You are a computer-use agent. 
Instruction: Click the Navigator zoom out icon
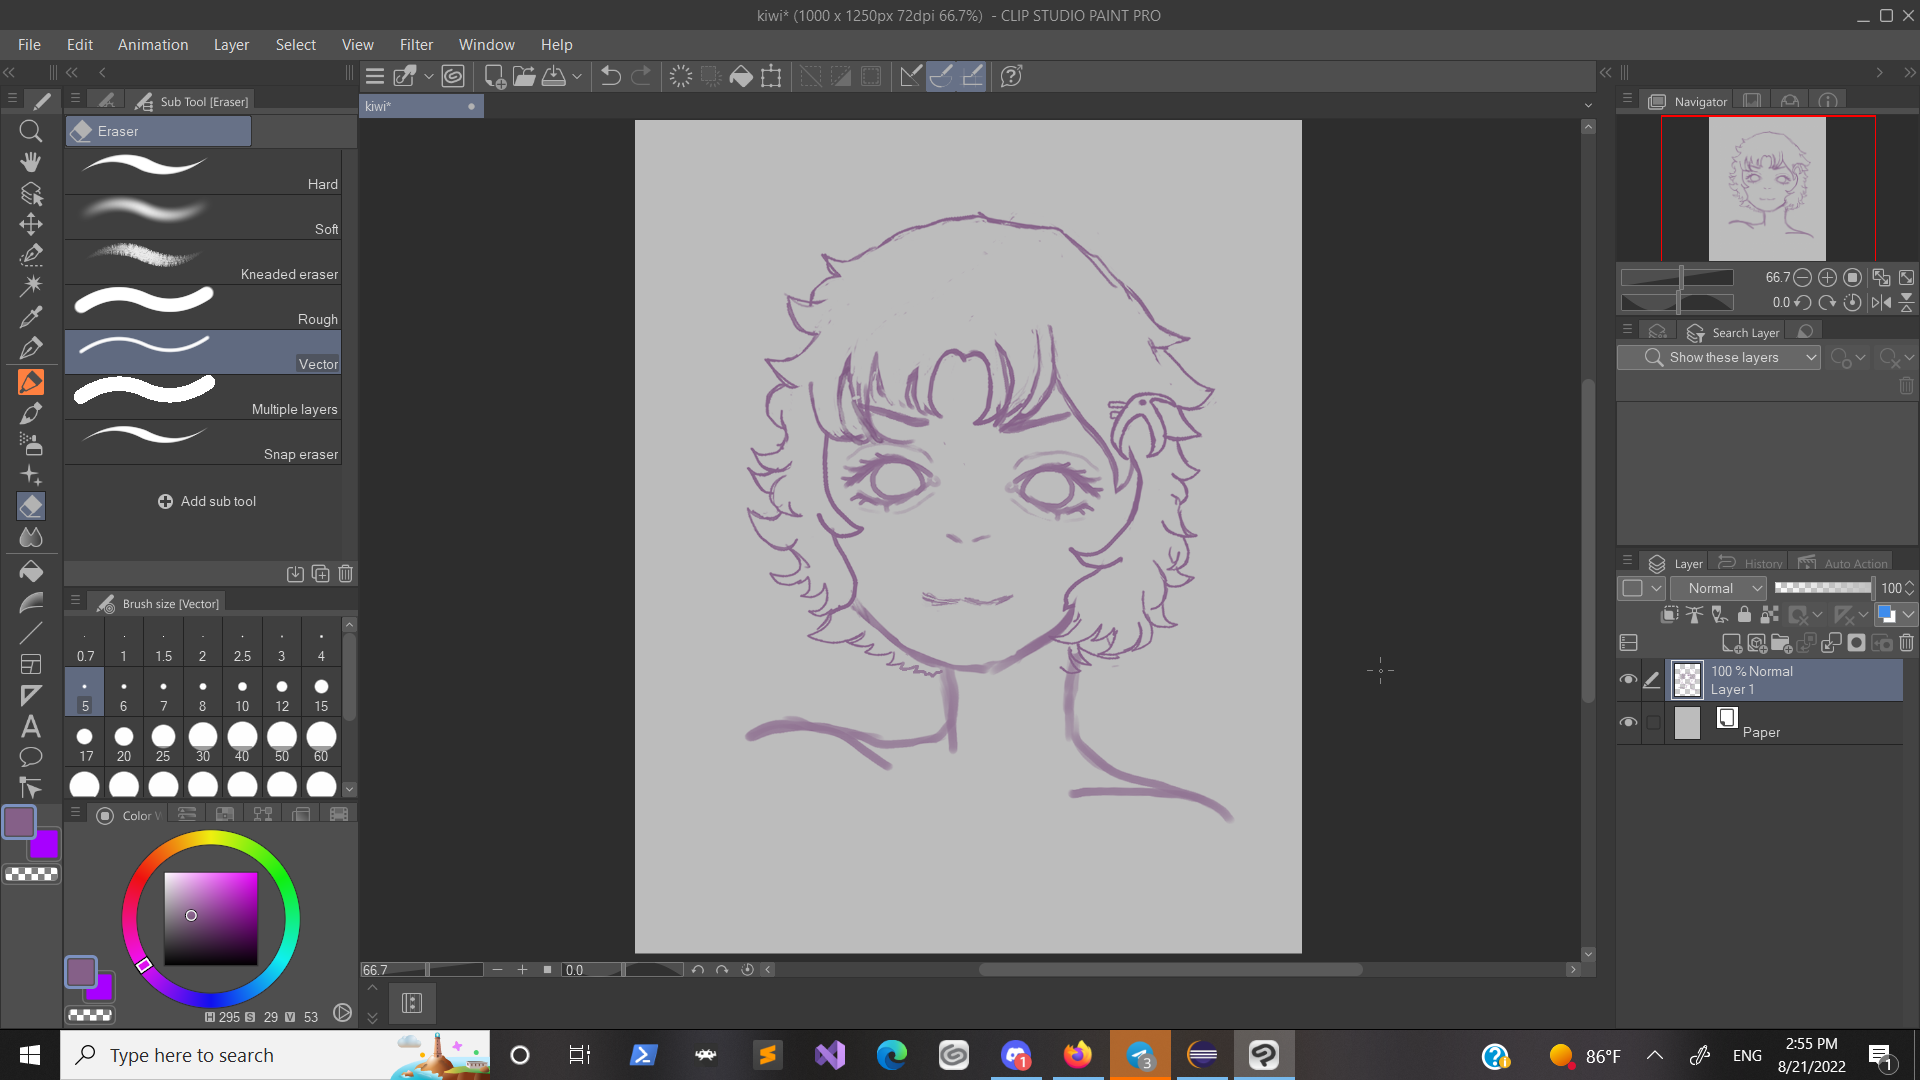point(1802,277)
